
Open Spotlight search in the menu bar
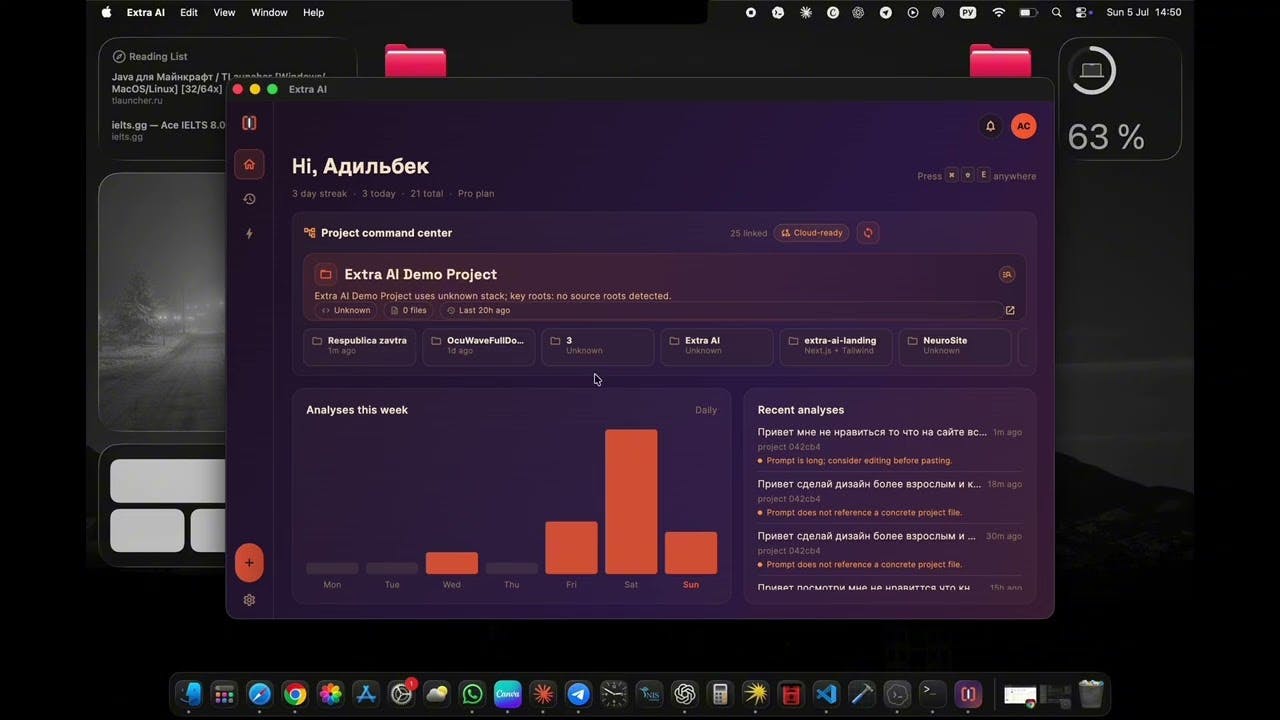point(1057,13)
